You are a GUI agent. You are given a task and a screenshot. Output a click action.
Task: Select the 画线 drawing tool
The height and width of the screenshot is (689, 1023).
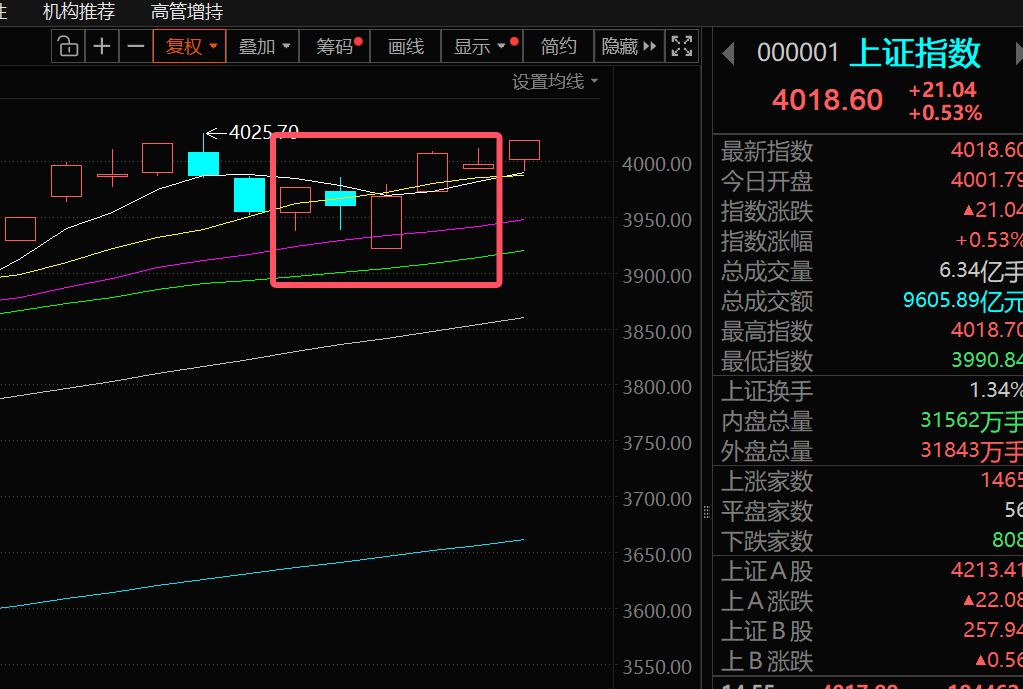coord(406,46)
